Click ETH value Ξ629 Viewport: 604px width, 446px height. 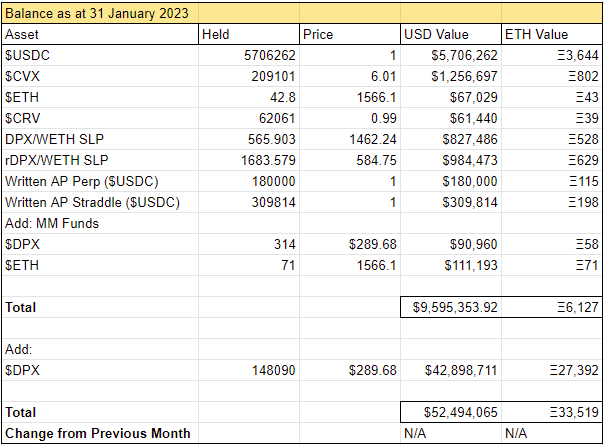(583, 160)
